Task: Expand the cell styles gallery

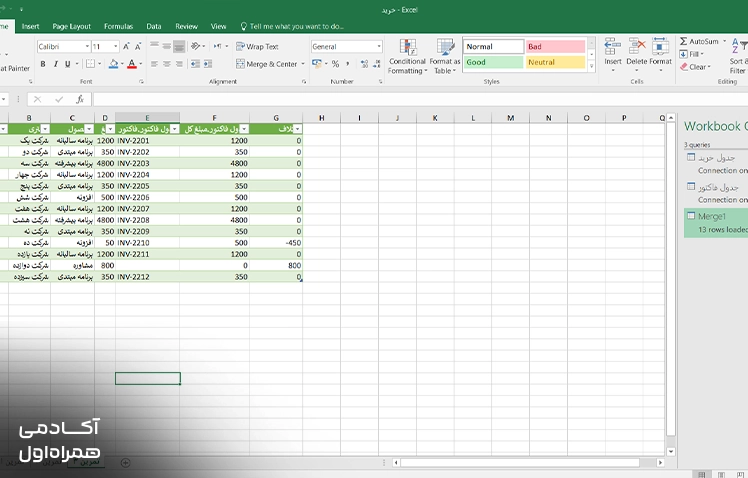Action: (592, 66)
